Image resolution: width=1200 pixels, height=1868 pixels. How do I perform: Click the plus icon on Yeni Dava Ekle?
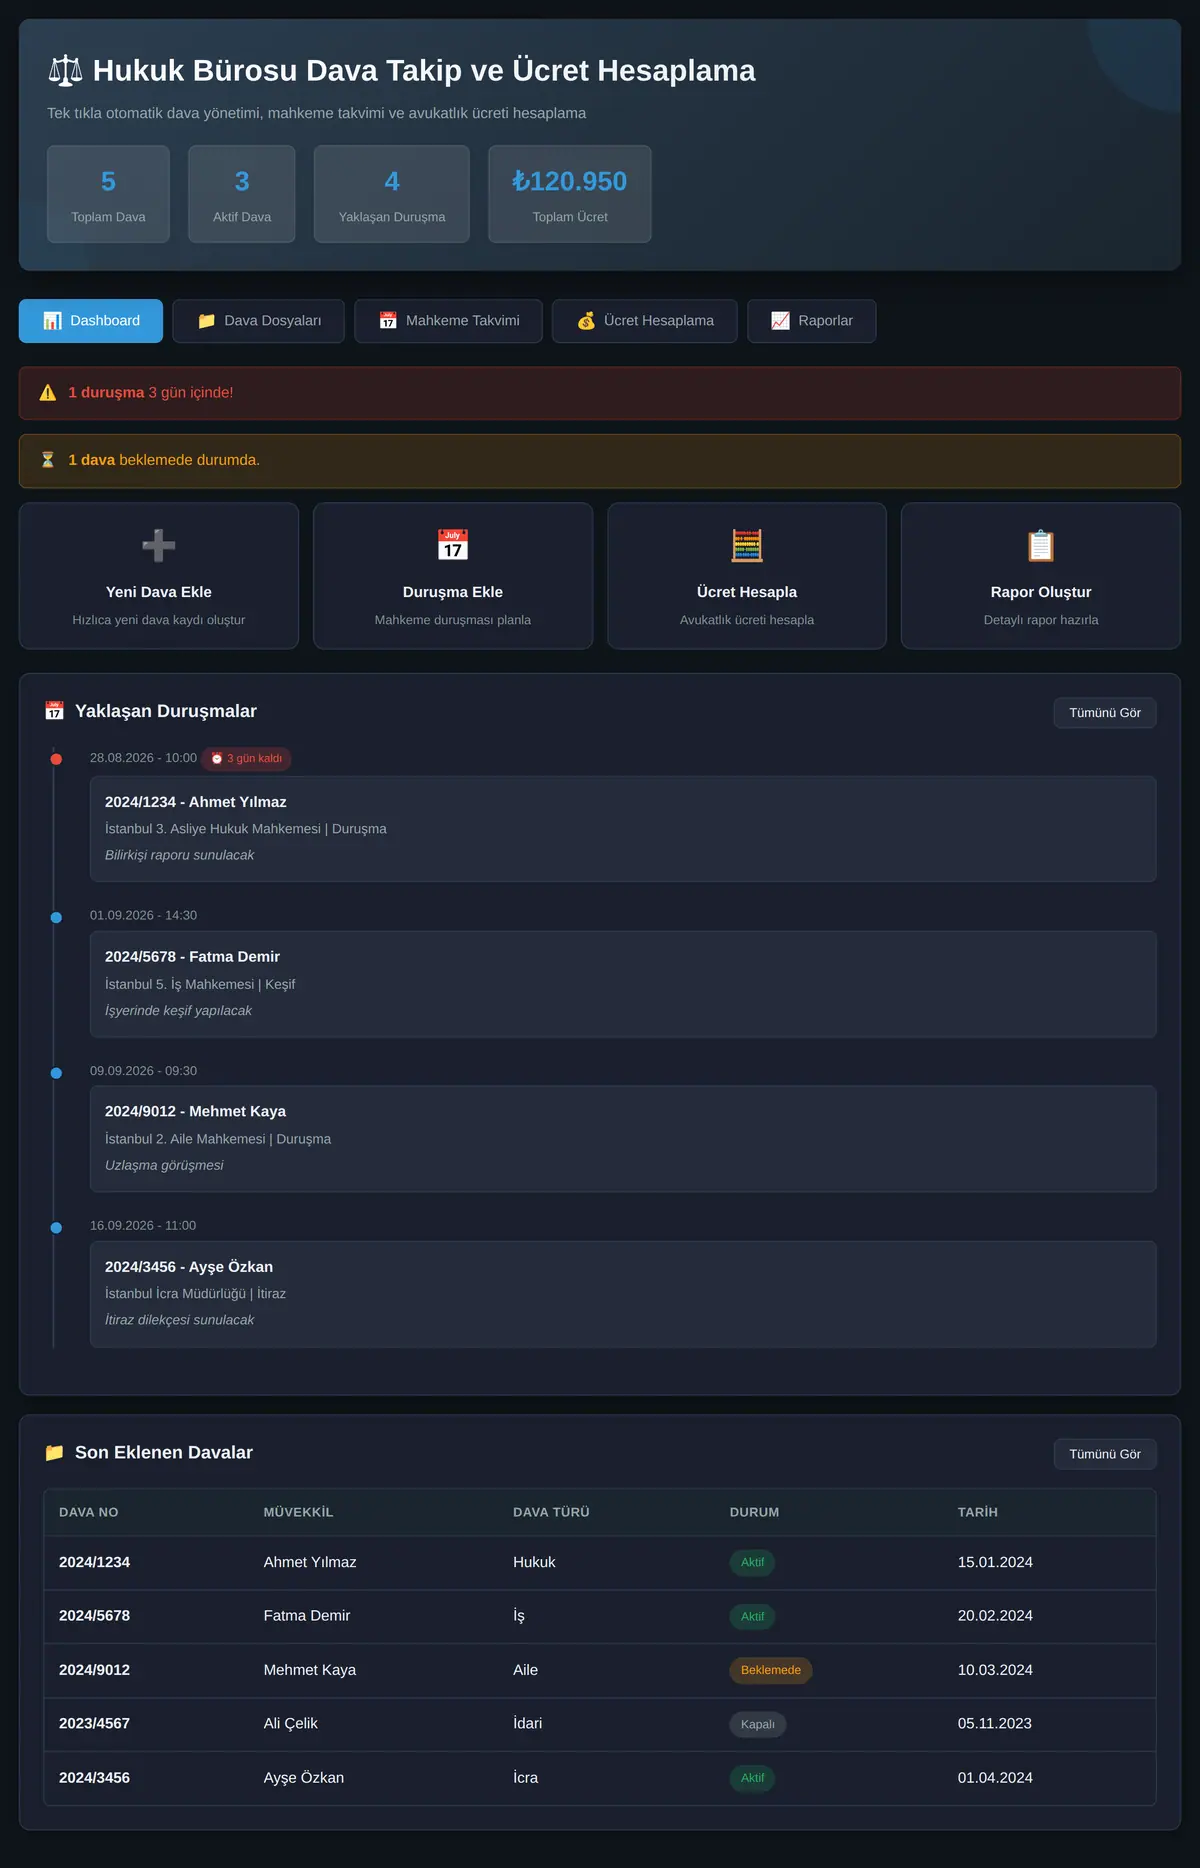coord(159,546)
